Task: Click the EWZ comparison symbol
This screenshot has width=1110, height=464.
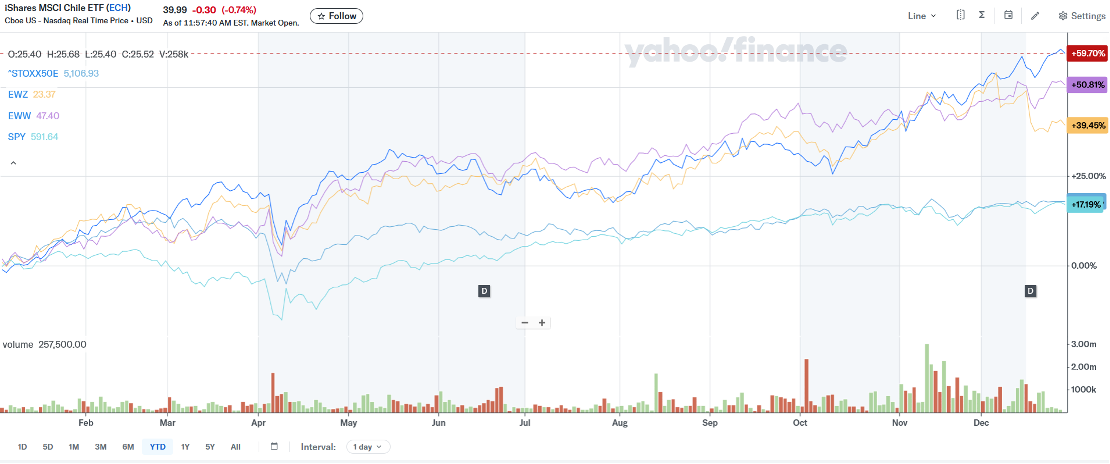Action: 15,95
